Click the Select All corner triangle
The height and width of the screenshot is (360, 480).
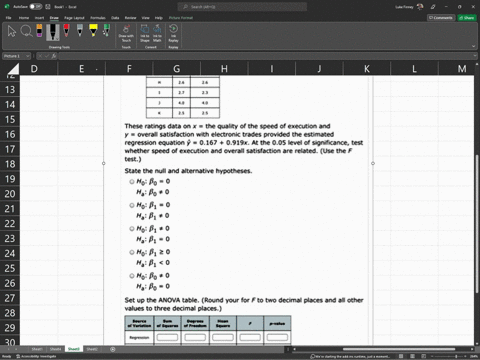tap(13, 69)
